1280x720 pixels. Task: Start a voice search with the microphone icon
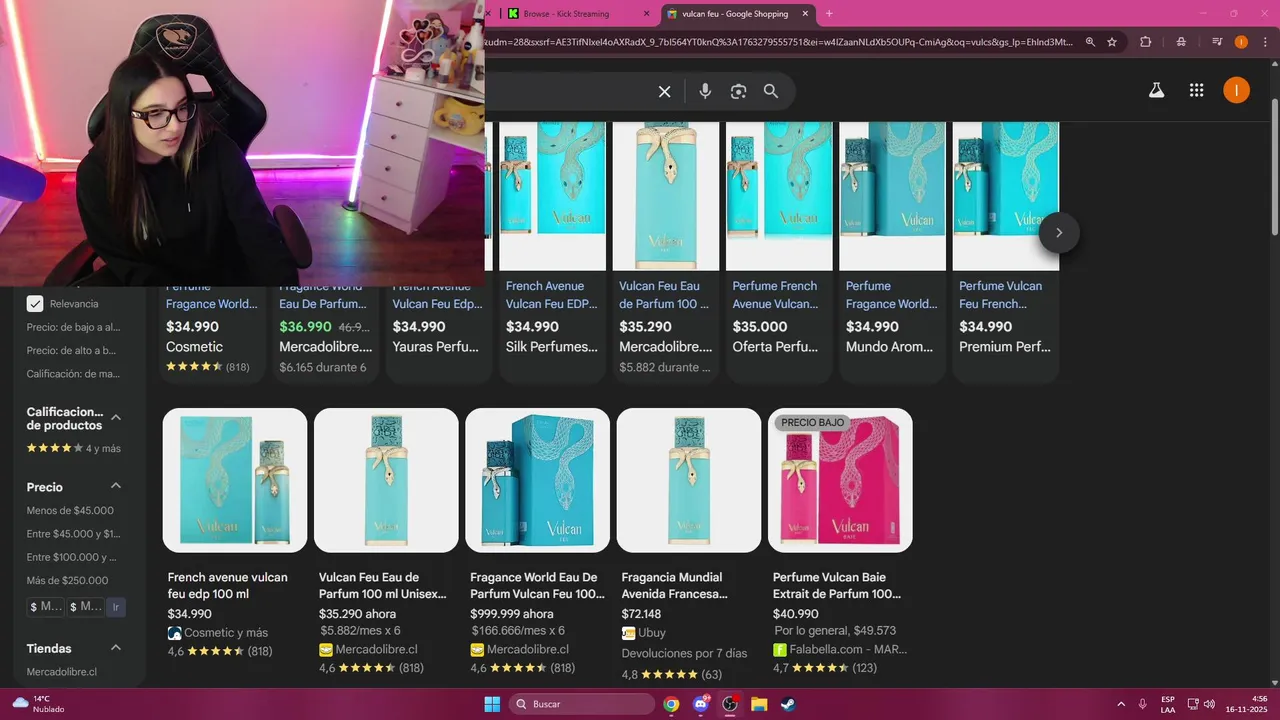pos(705,91)
